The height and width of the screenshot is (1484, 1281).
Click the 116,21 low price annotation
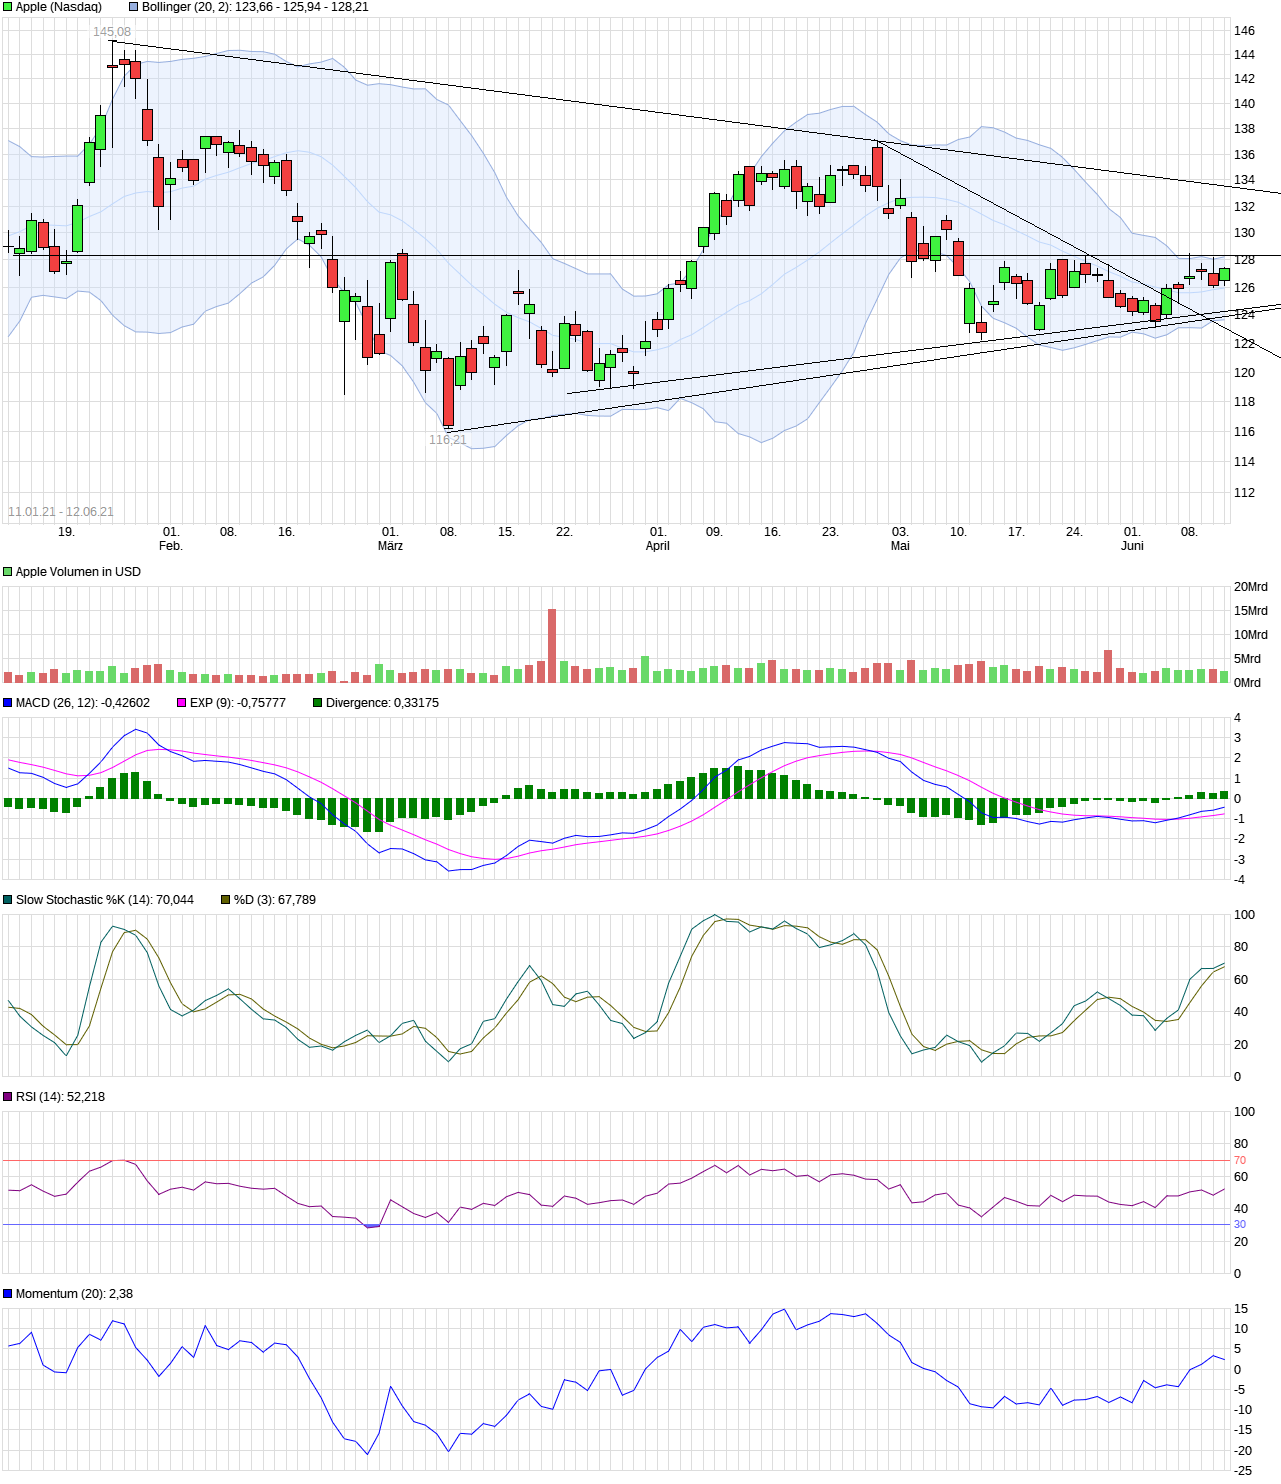448,440
